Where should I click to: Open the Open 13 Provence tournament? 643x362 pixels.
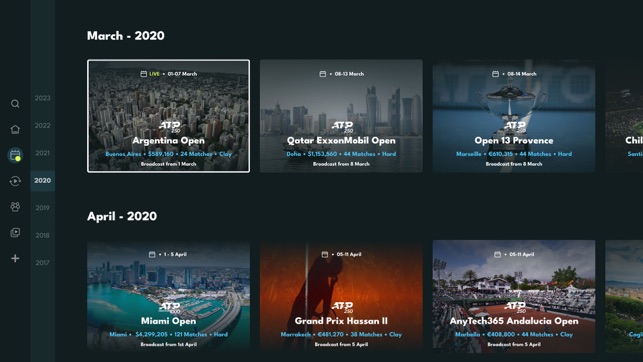coord(514,116)
